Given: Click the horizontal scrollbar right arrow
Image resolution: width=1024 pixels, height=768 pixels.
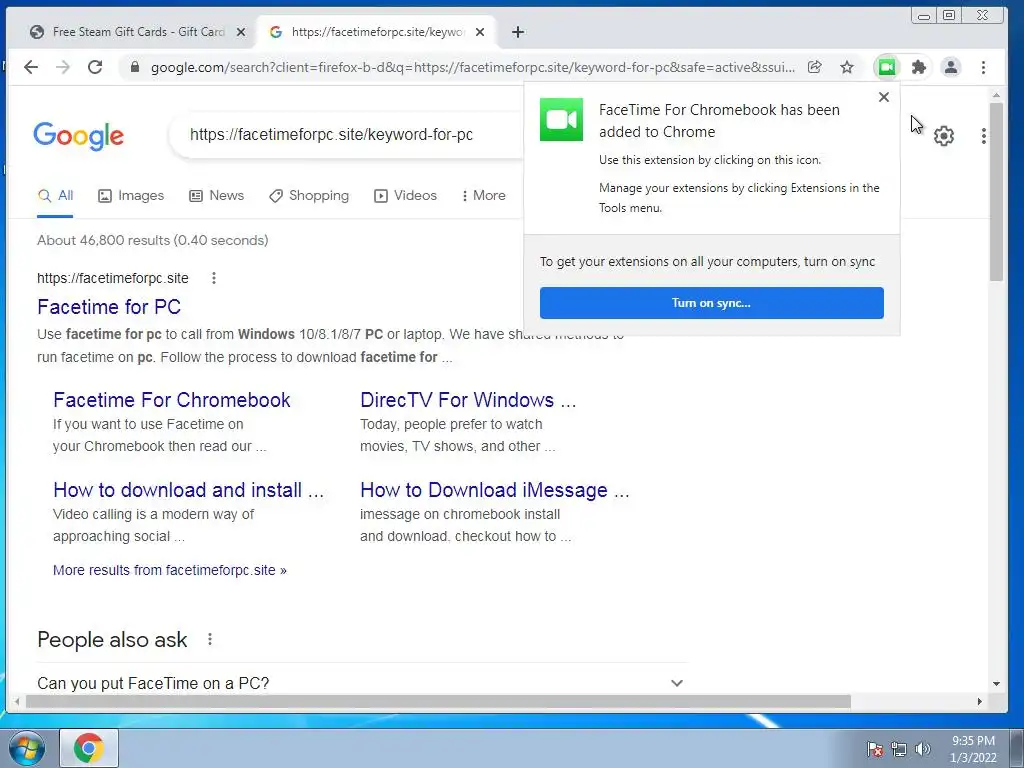Looking at the screenshot, I should tap(980, 701).
